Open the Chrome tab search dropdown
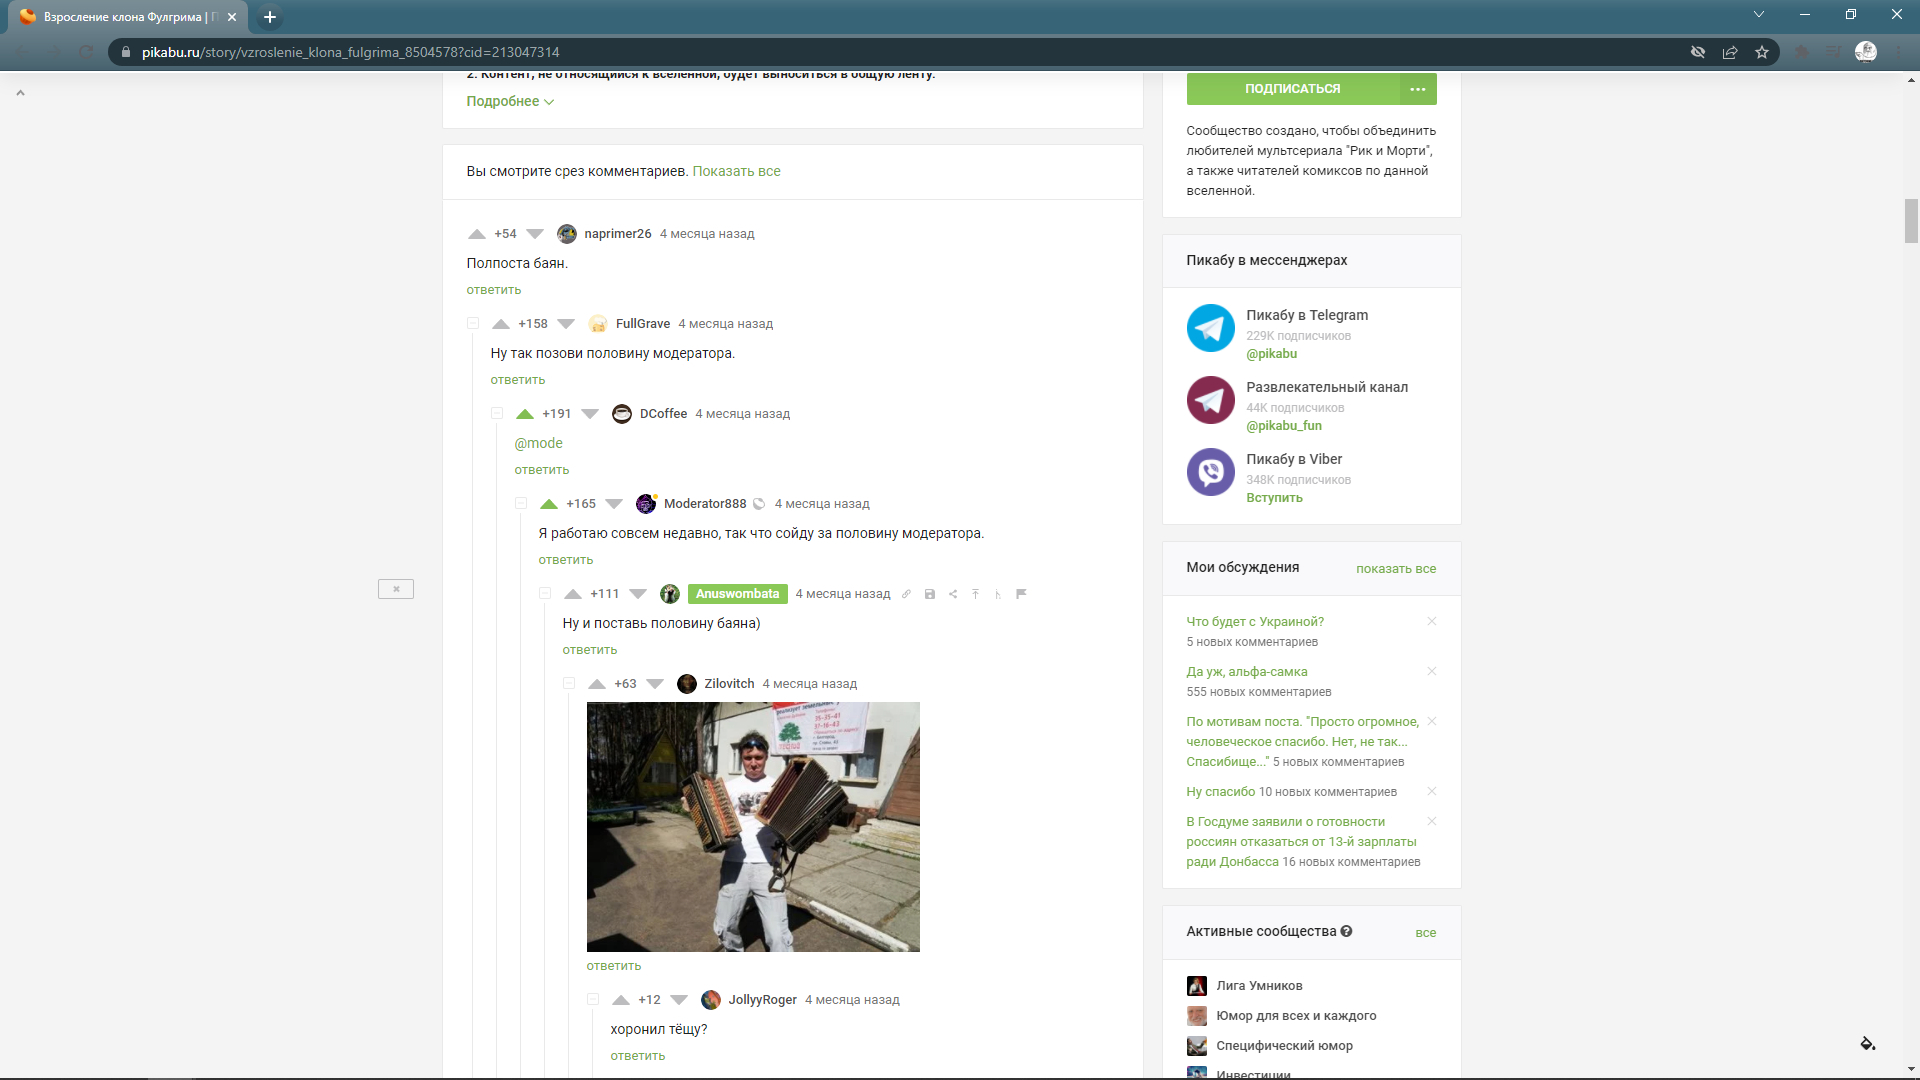The width and height of the screenshot is (1920, 1080). tap(1758, 15)
